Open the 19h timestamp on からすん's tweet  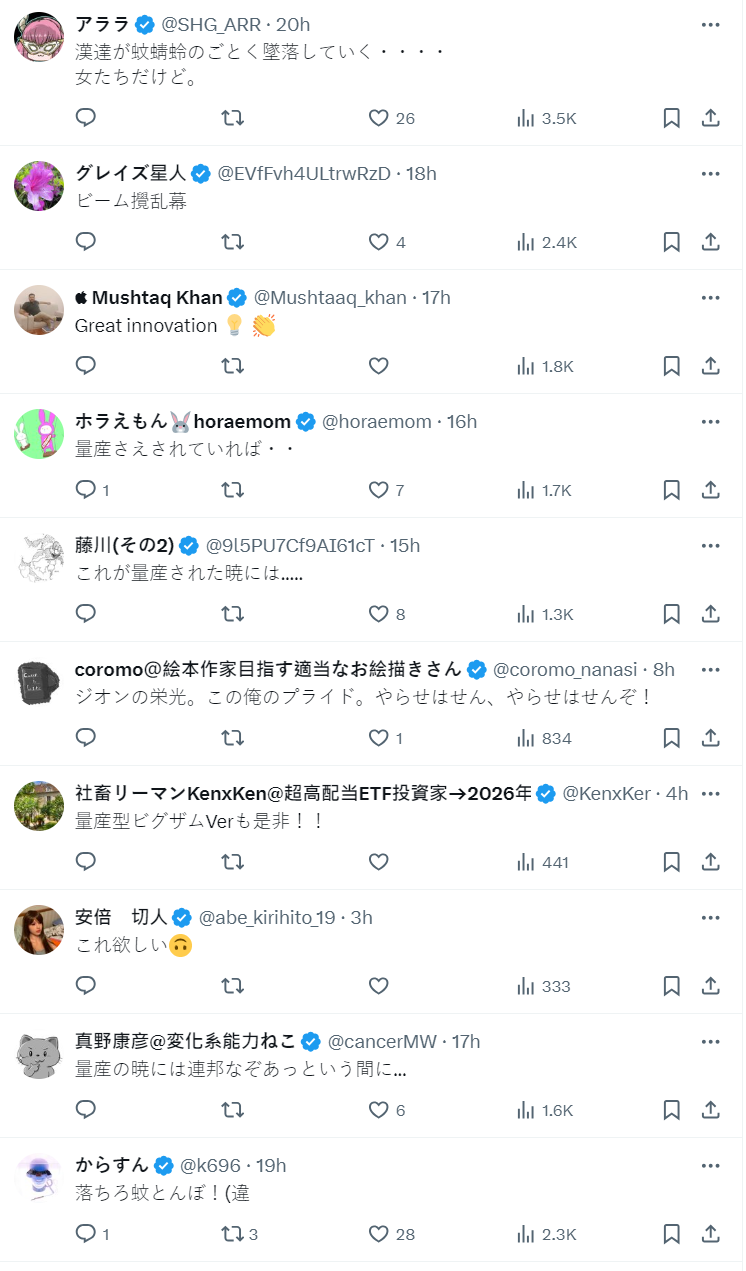click(x=271, y=1165)
